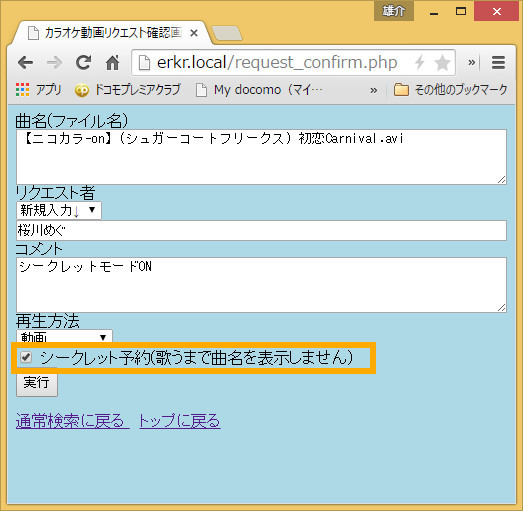Bookmark this page with the star icon

(x=442, y=62)
